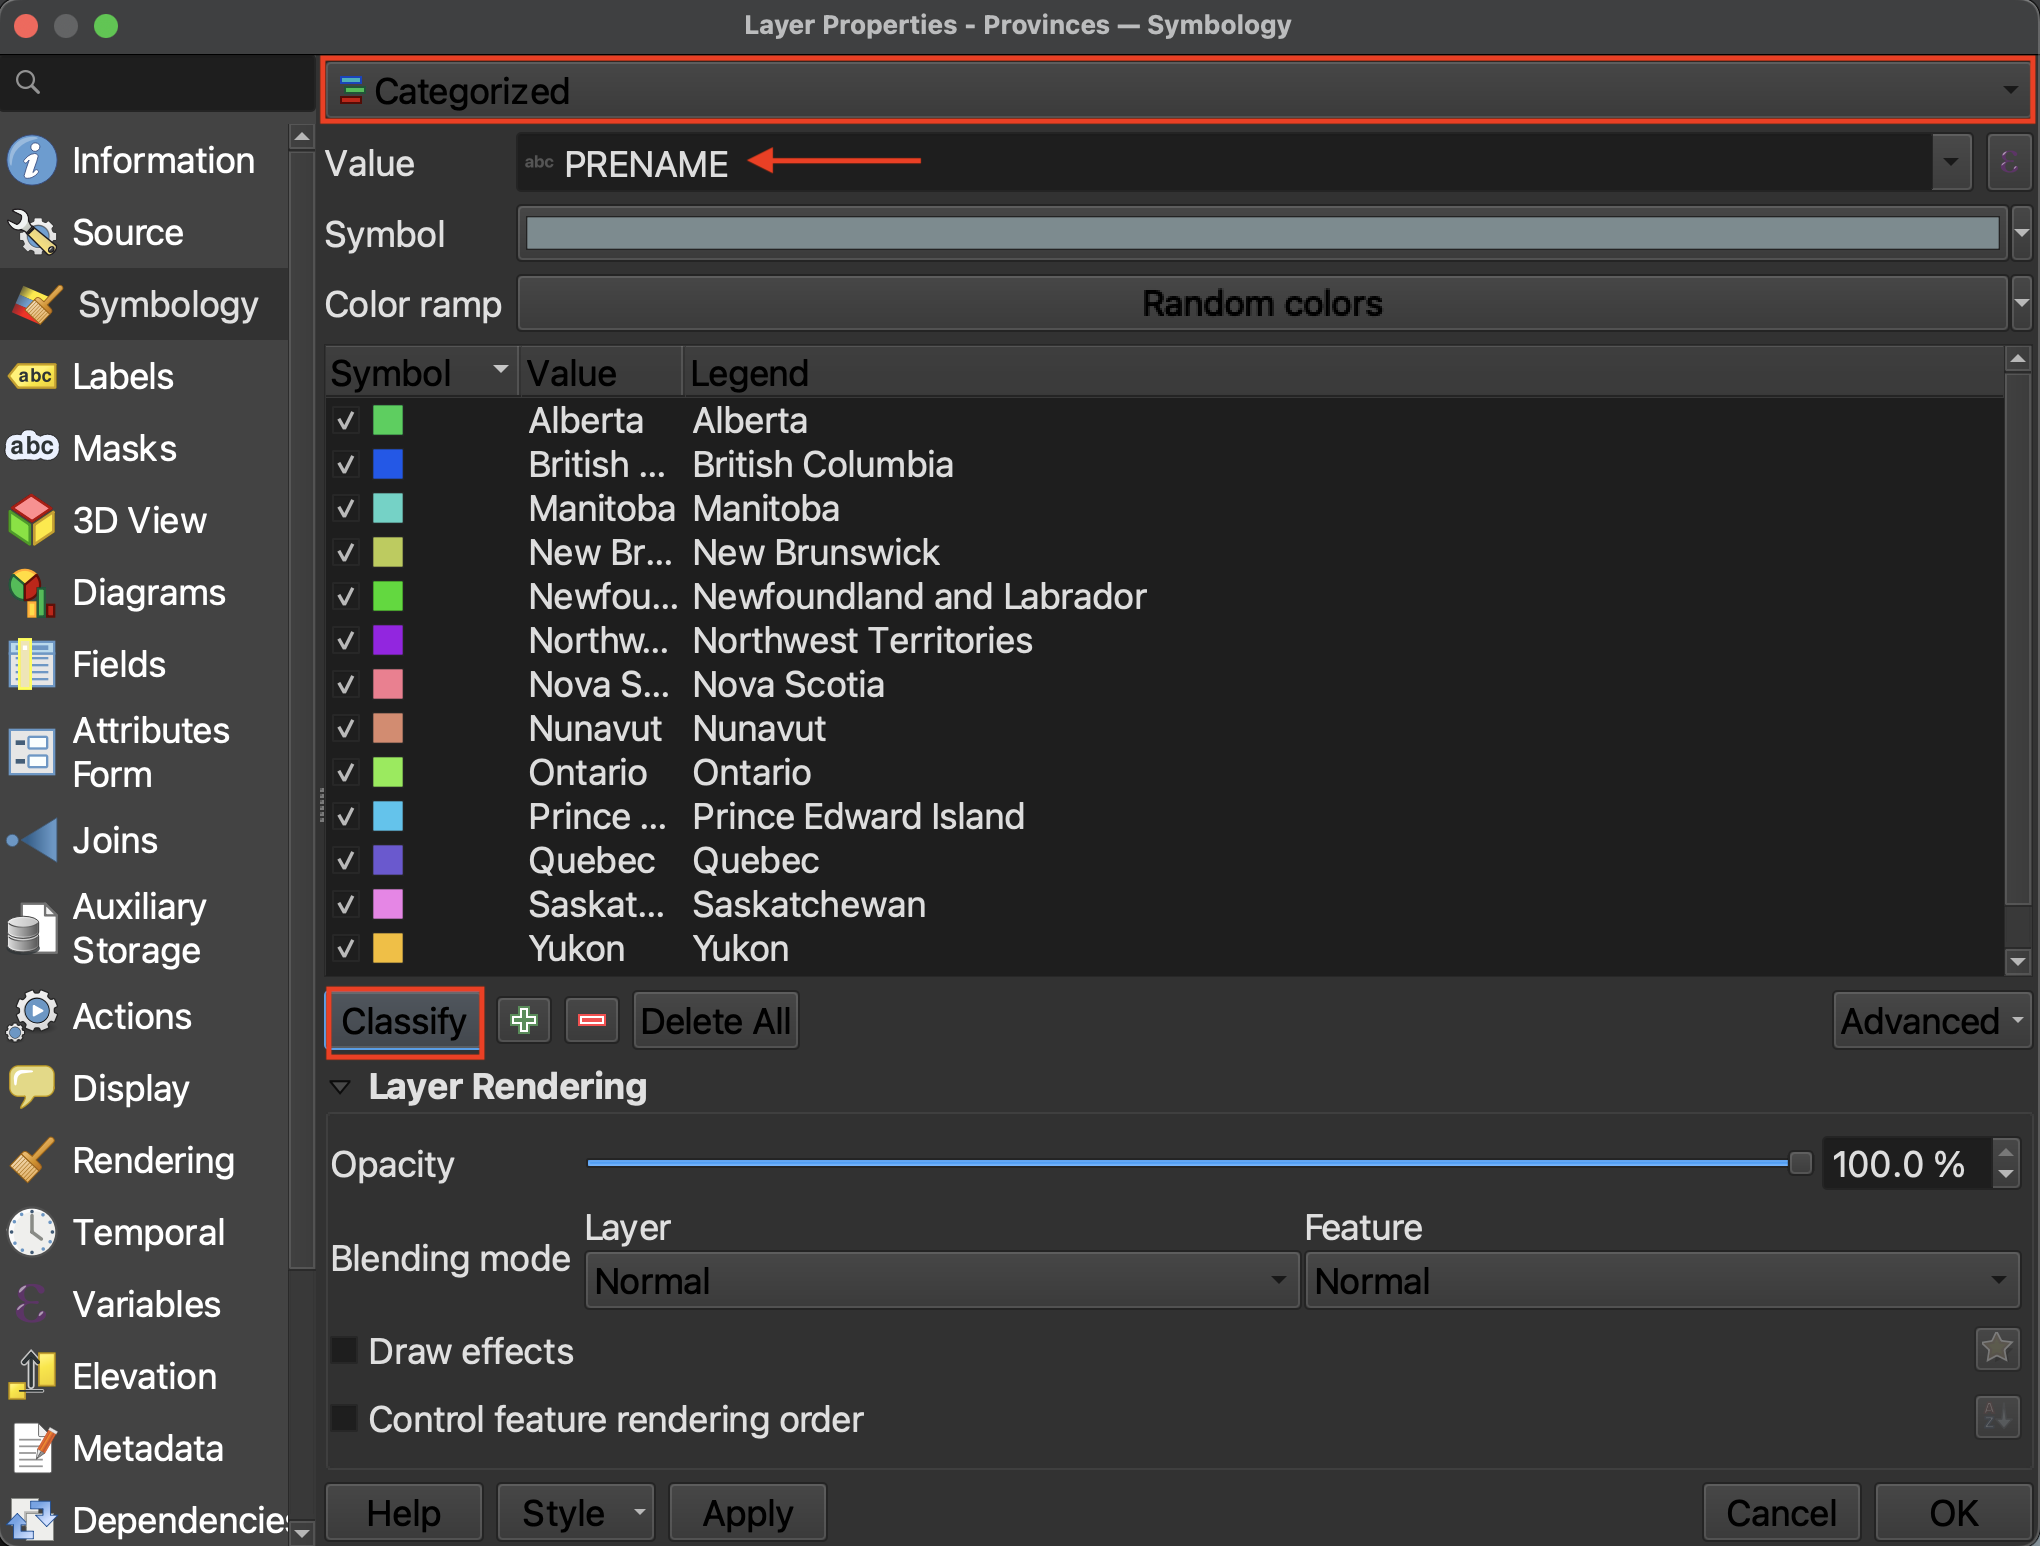This screenshot has height=1546, width=2040.
Task: Click the expression builder icon beside PRENAME
Action: click(2009, 163)
